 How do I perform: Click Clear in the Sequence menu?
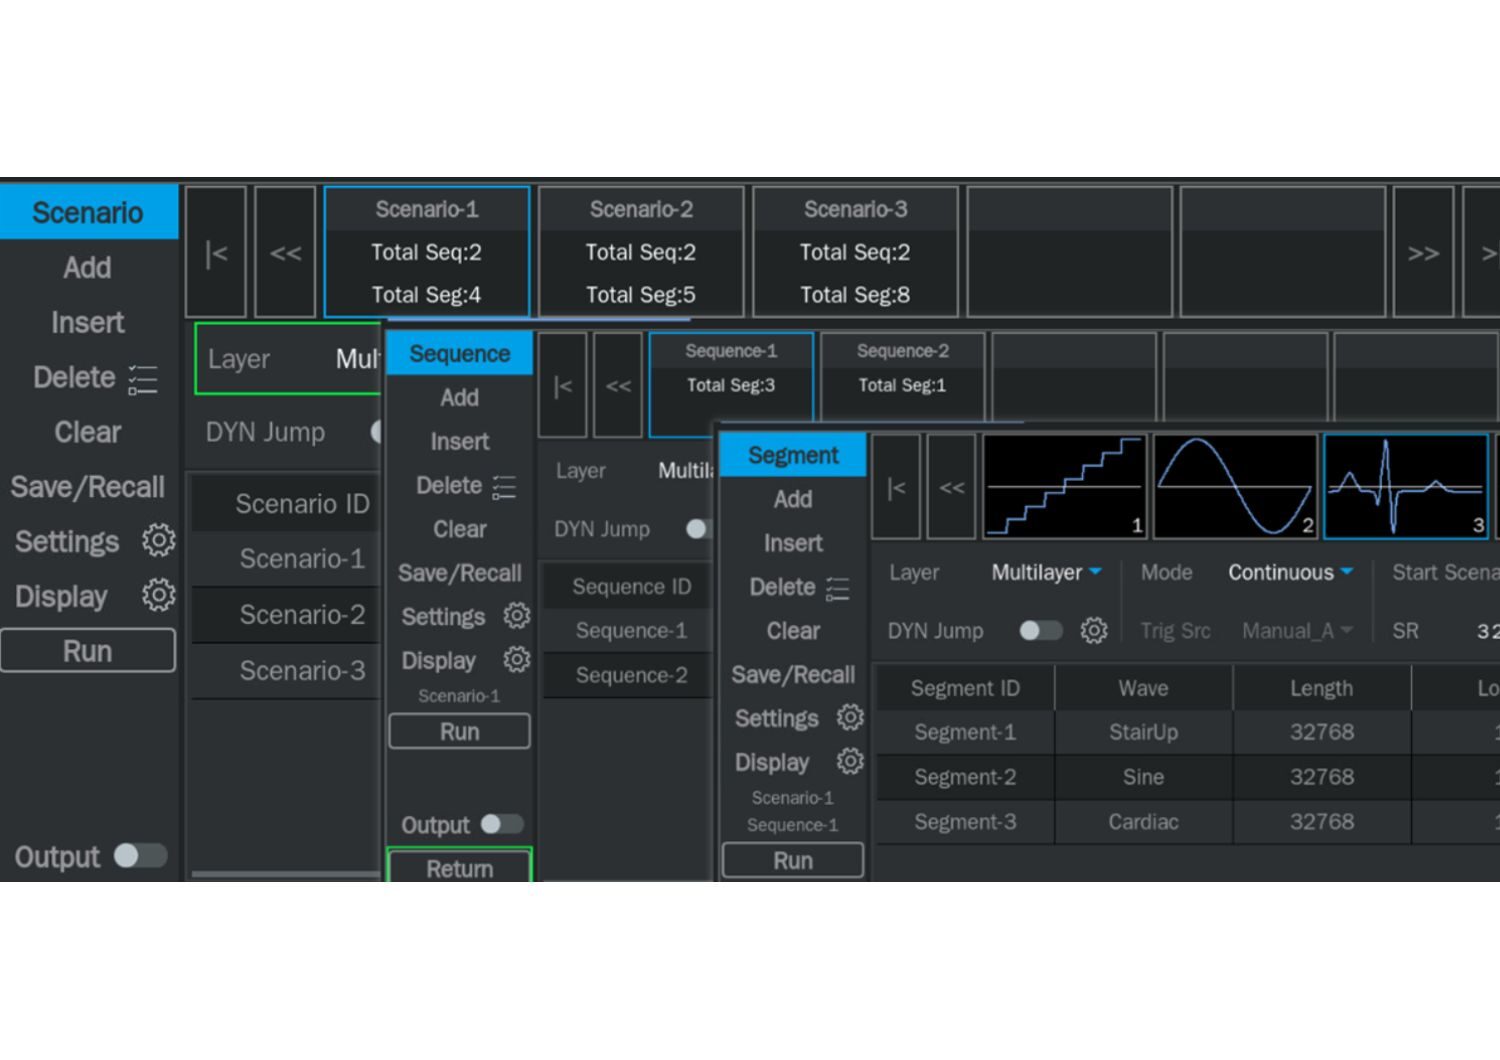[460, 529]
